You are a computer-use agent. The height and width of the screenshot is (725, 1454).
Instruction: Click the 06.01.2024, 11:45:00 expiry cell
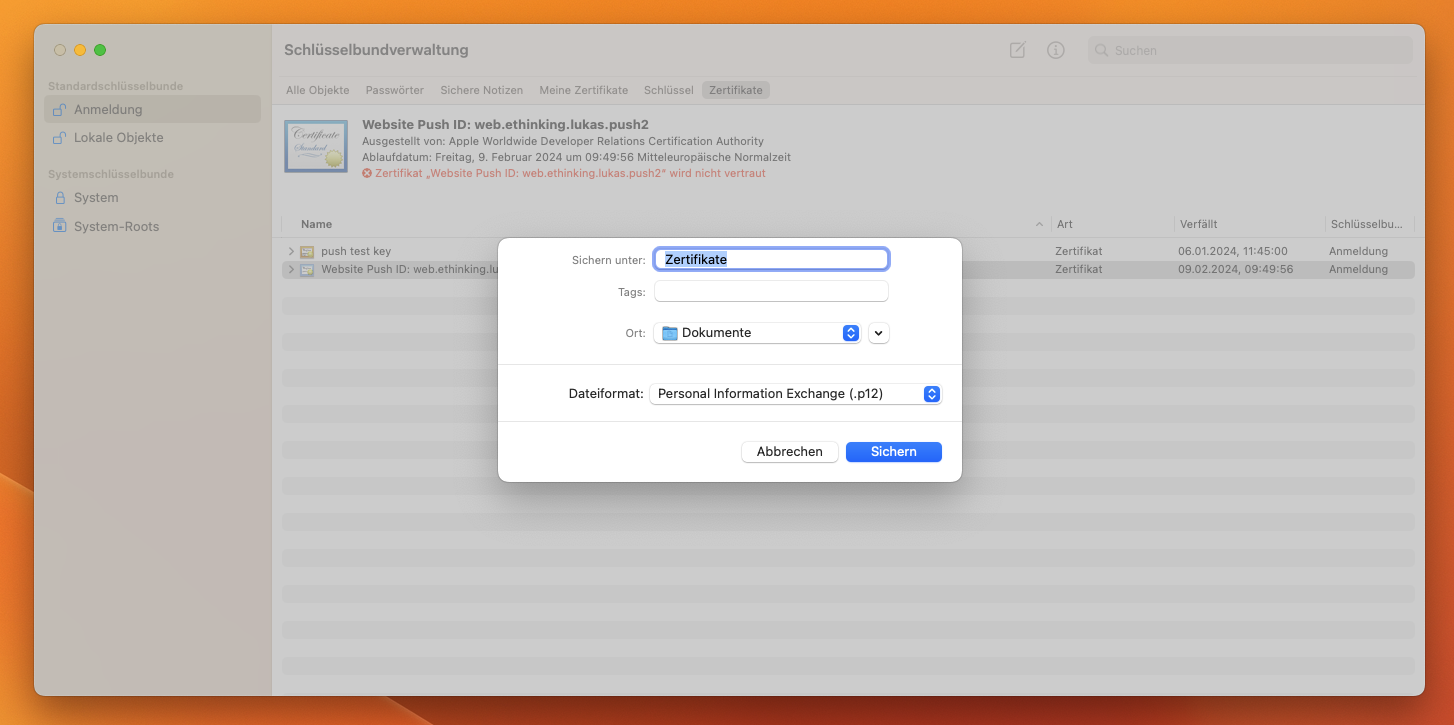click(1232, 252)
